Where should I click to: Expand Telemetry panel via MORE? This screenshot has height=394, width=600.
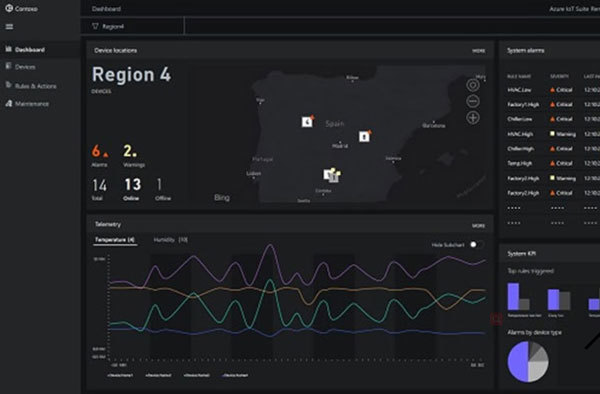[x=478, y=226]
